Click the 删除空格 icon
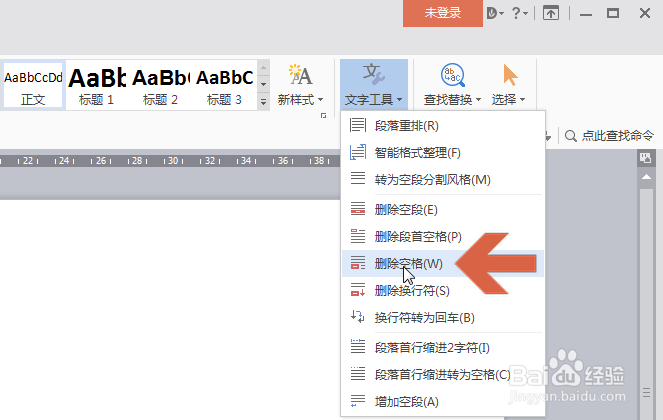Image resolution: width=663 pixels, height=420 pixels. pyautogui.click(x=358, y=263)
